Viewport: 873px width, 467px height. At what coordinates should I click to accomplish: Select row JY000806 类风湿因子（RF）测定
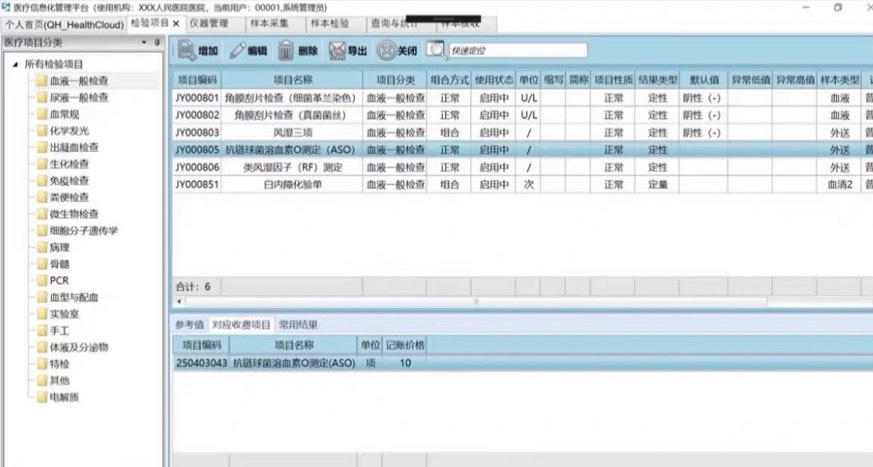pos(522,167)
